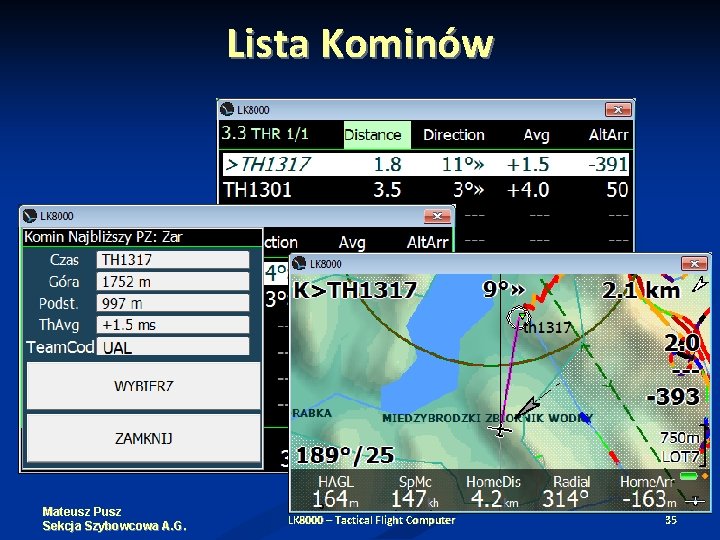Close the map LK8000 window
Screen dimensions: 720x540
click(694, 264)
